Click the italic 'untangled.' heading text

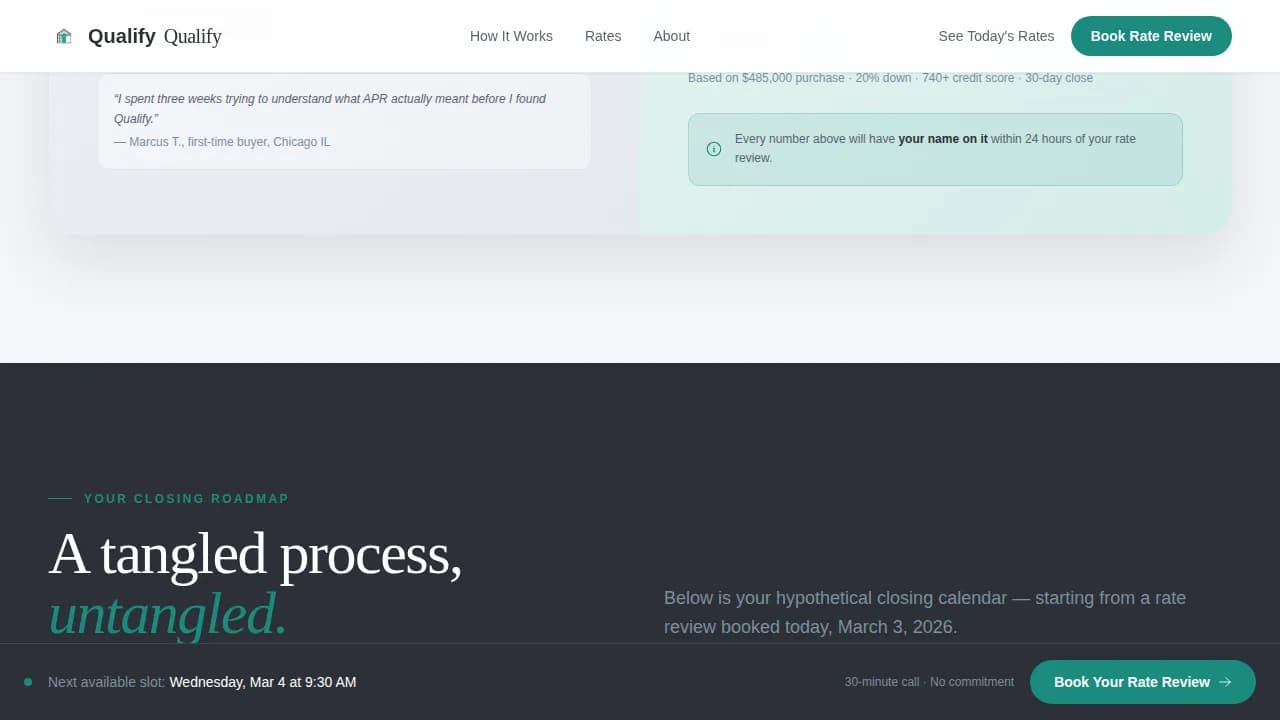(168, 614)
